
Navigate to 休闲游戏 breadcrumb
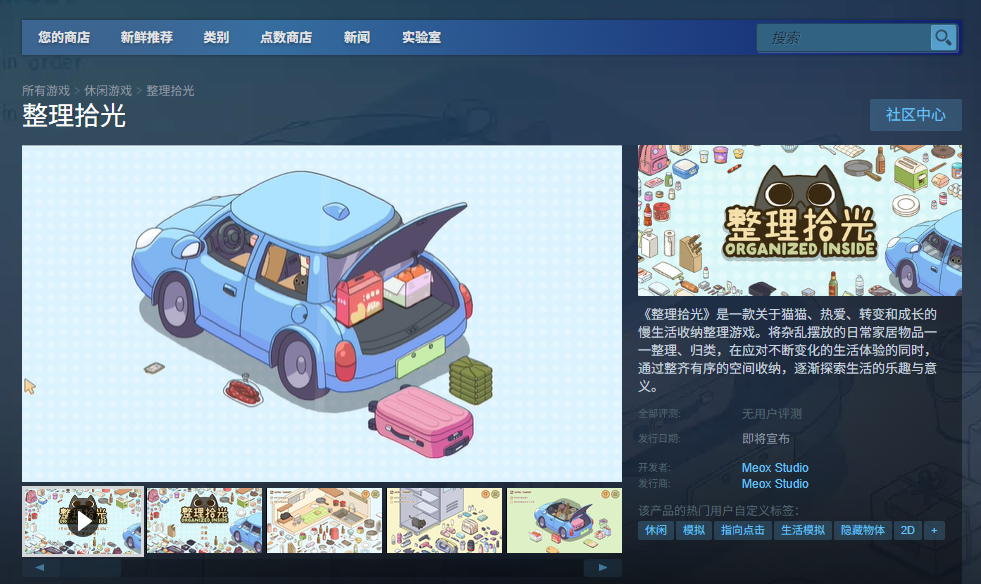click(108, 91)
